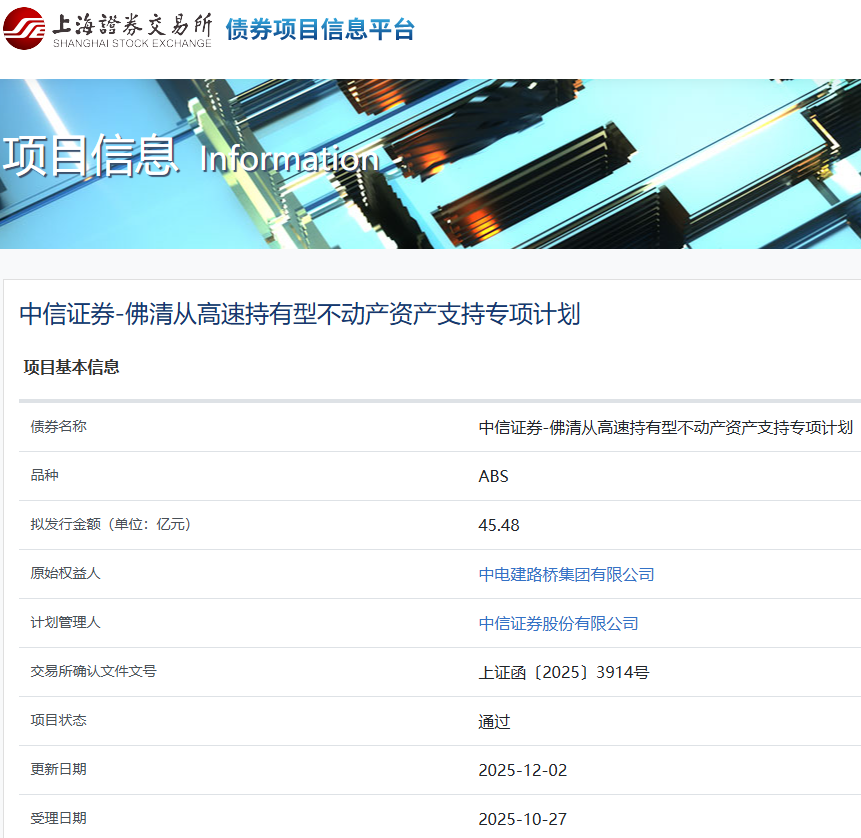Select the 更新日期 row label
861x838 pixels.
pyautogui.click(x=58, y=769)
